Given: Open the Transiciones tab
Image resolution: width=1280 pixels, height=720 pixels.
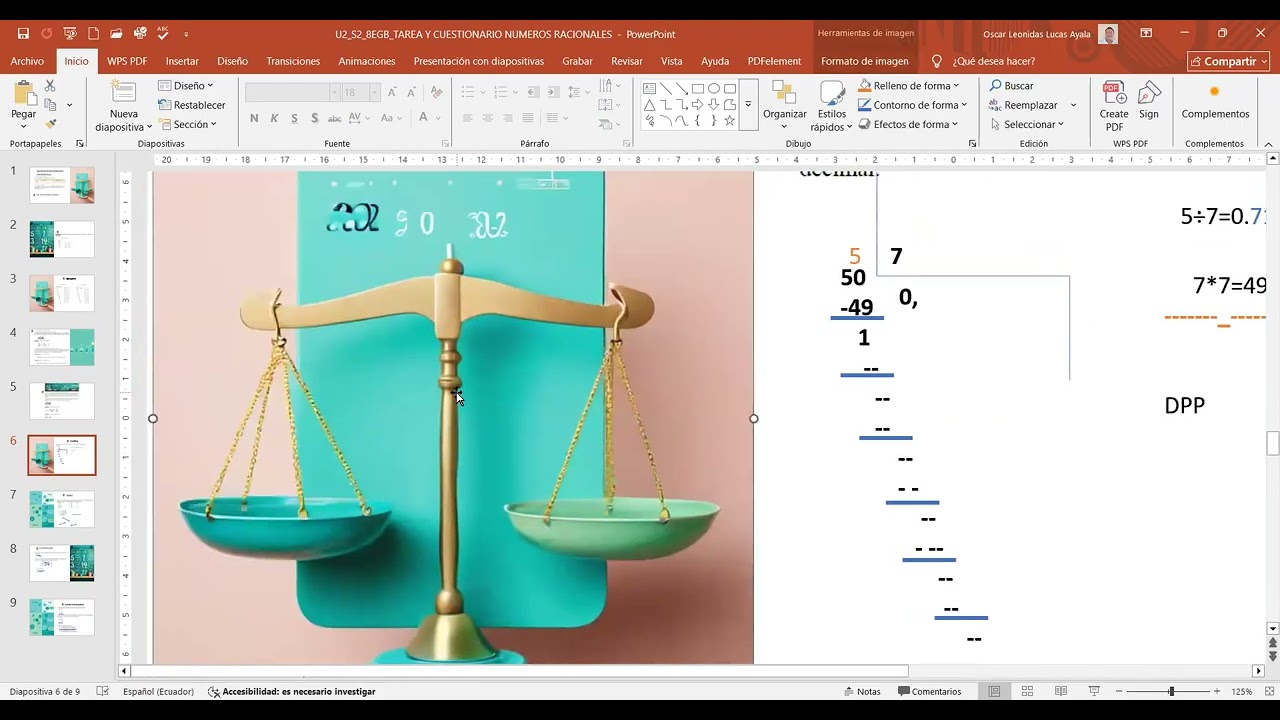Looking at the screenshot, I should (293, 61).
